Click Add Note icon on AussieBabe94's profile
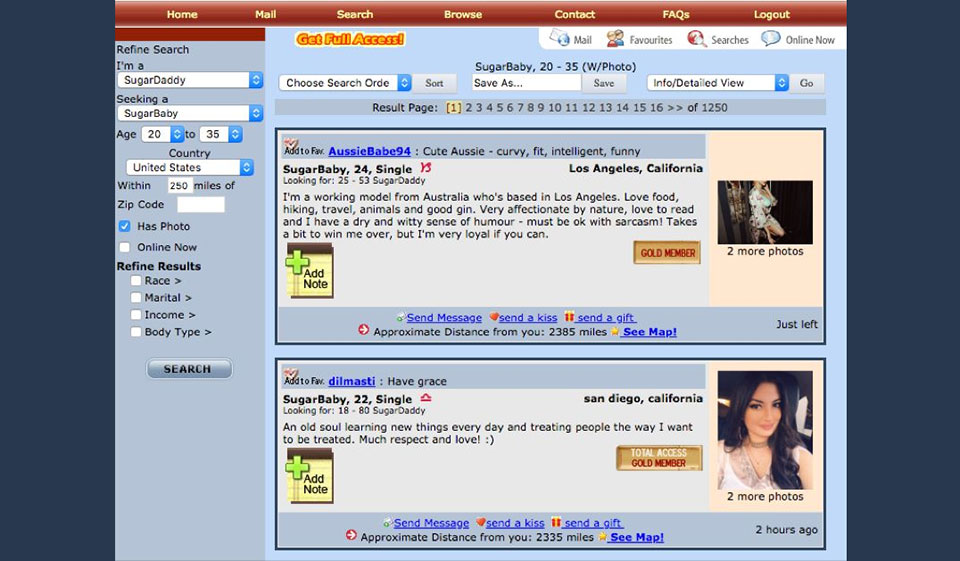The width and height of the screenshot is (960, 561). point(309,271)
